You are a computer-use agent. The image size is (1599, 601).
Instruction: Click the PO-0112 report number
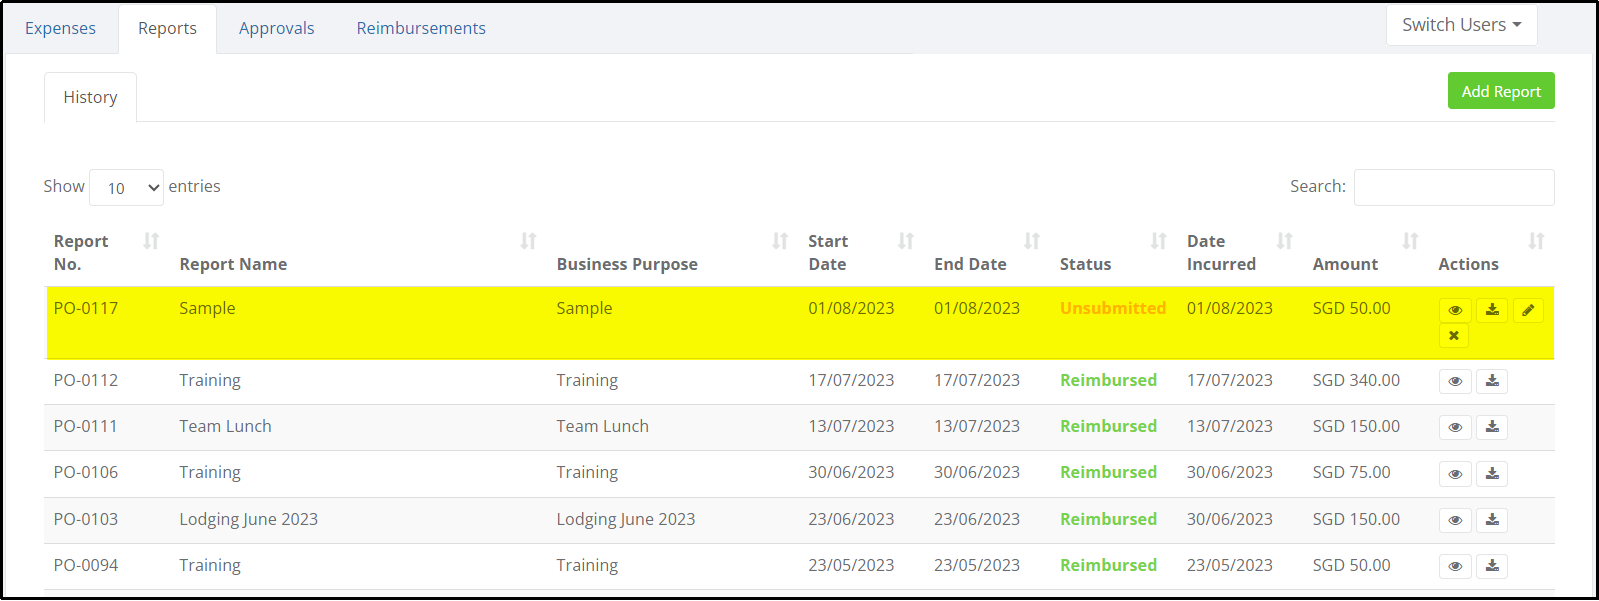pos(86,380)
